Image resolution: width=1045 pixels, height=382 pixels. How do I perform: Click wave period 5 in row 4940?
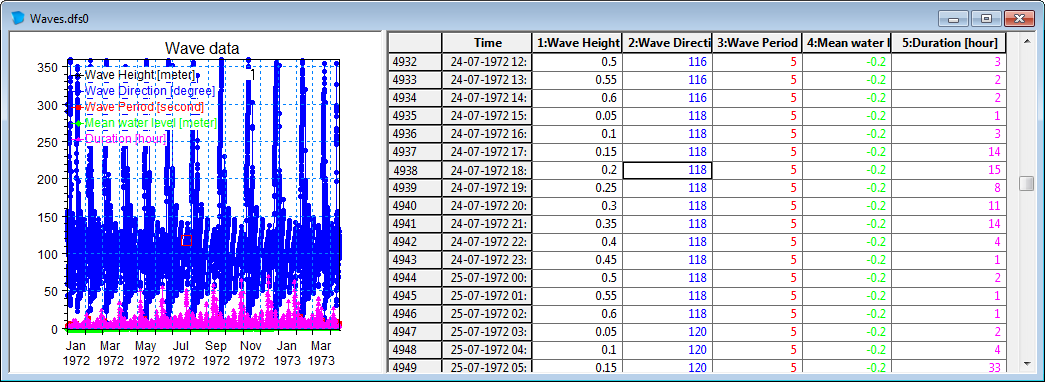pos(757,205)
